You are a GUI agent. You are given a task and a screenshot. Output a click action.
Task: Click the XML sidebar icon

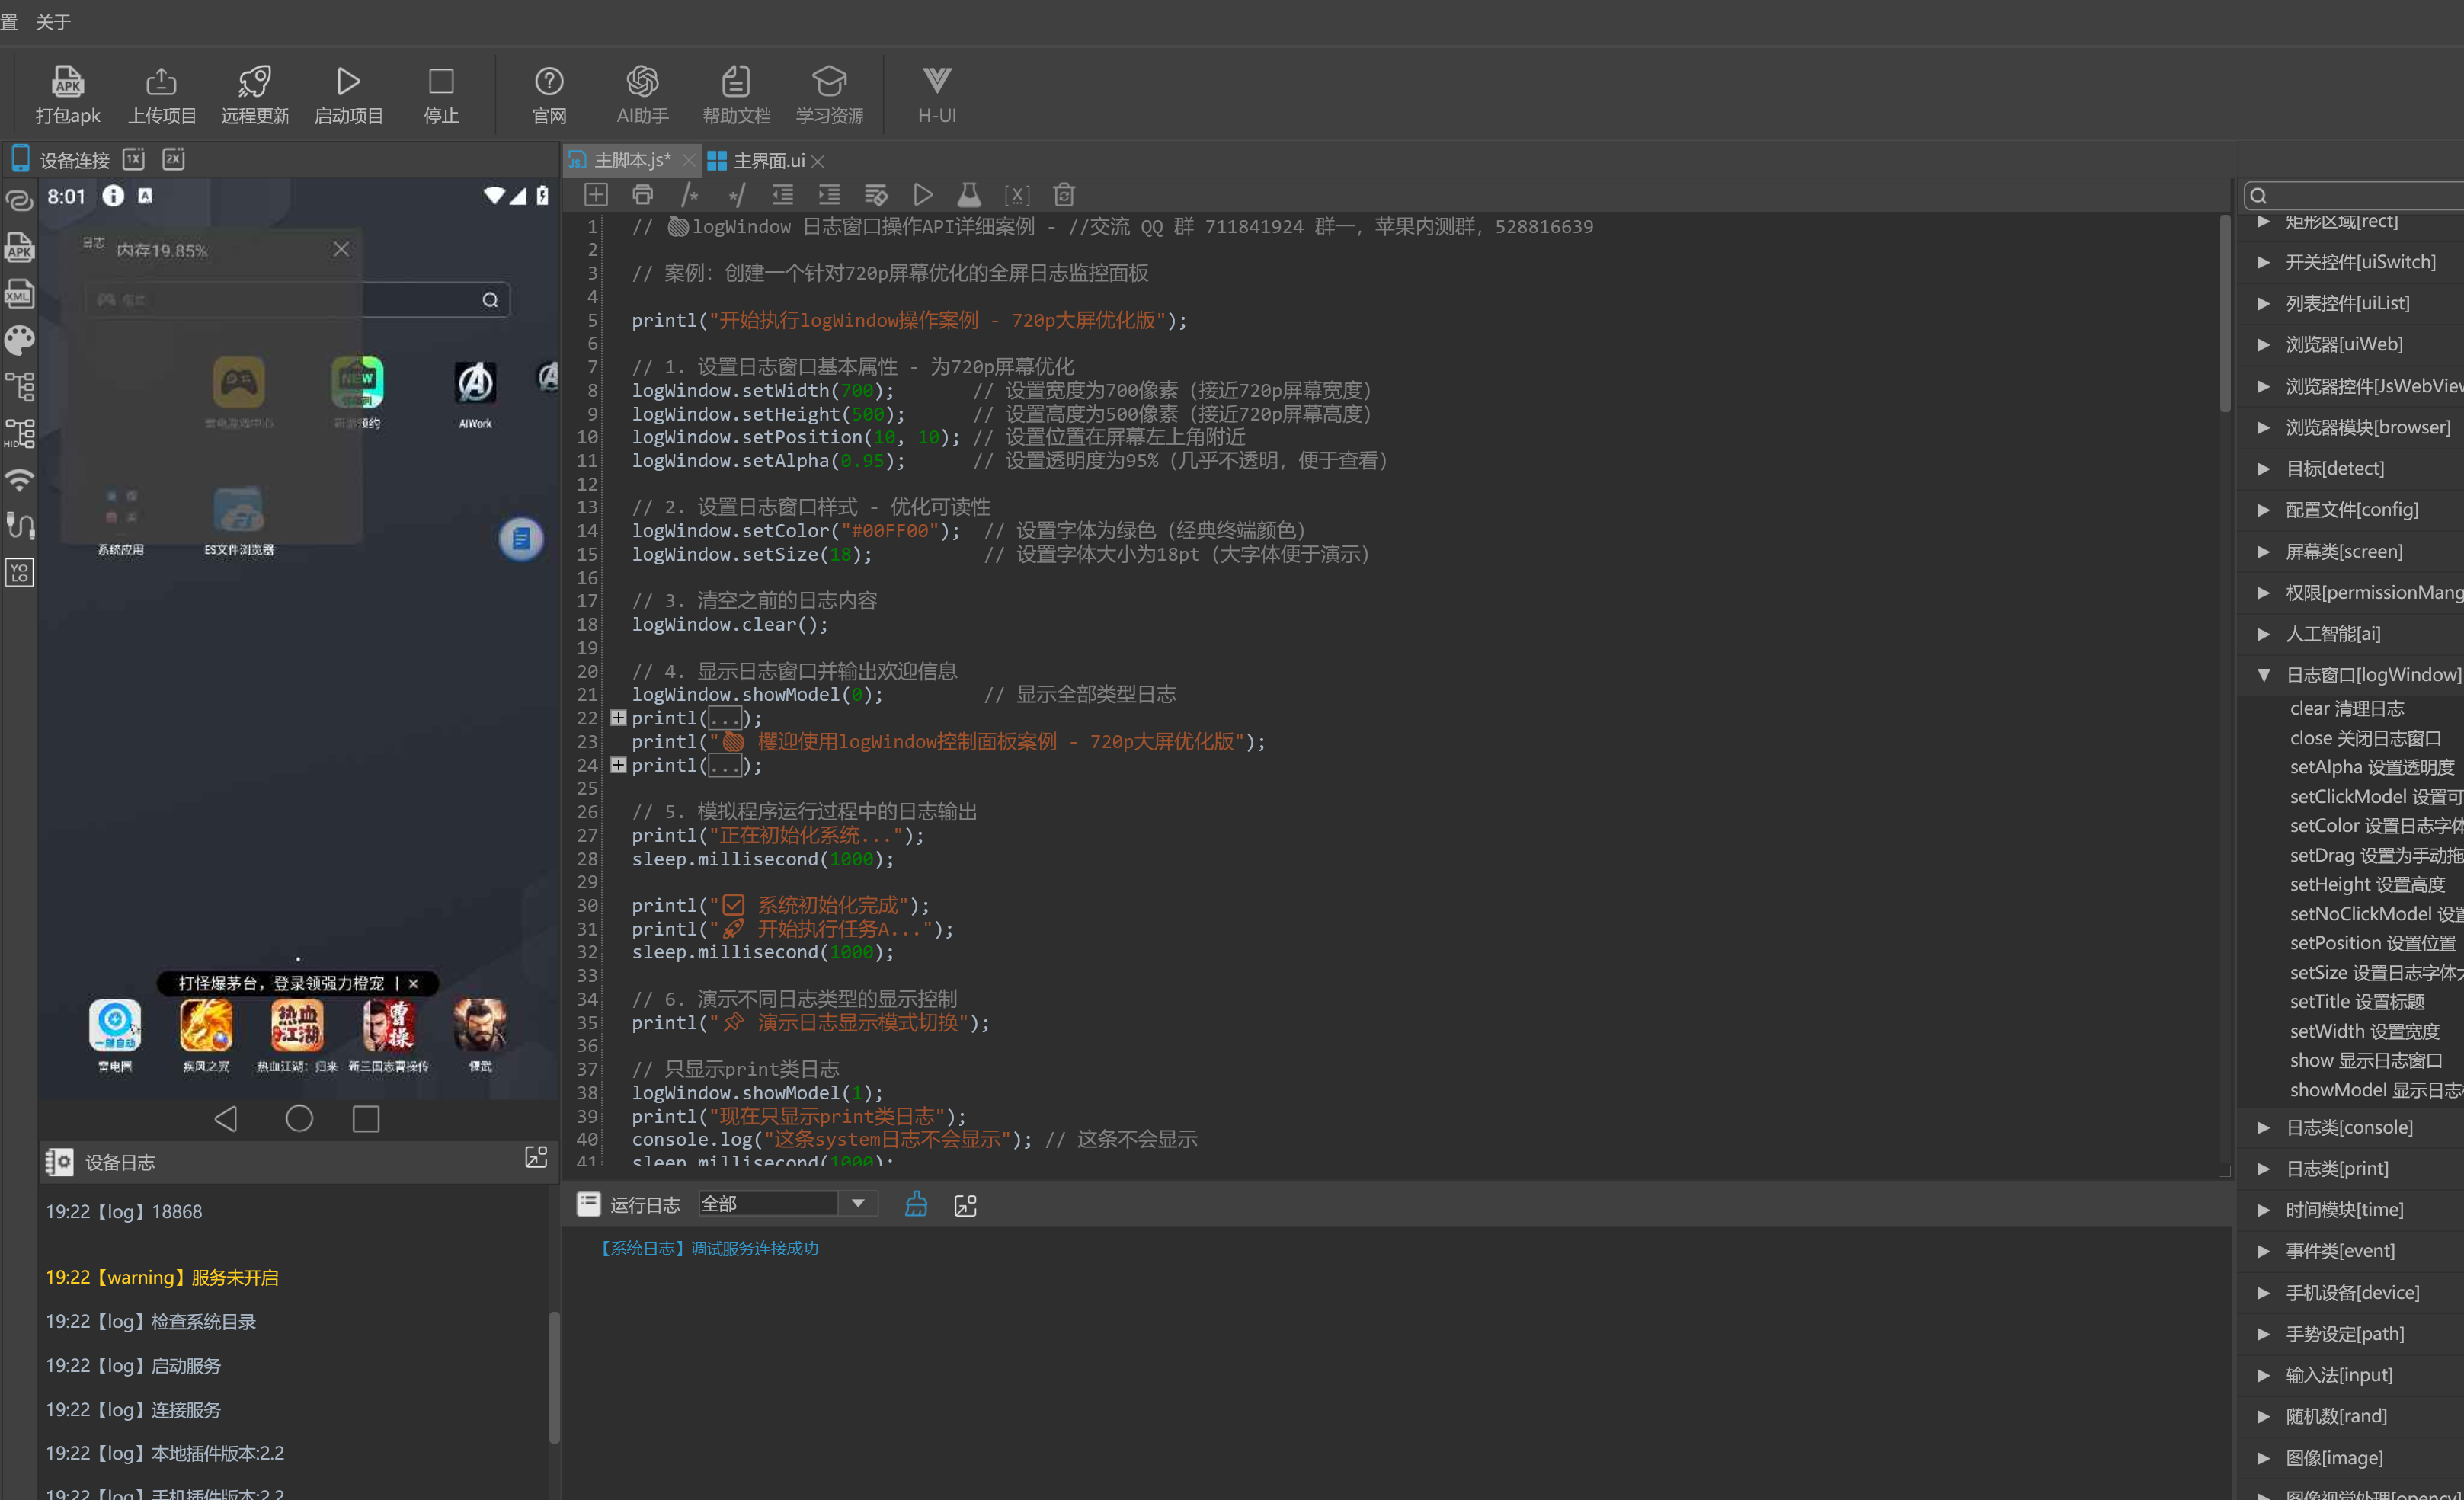(20, 293)
